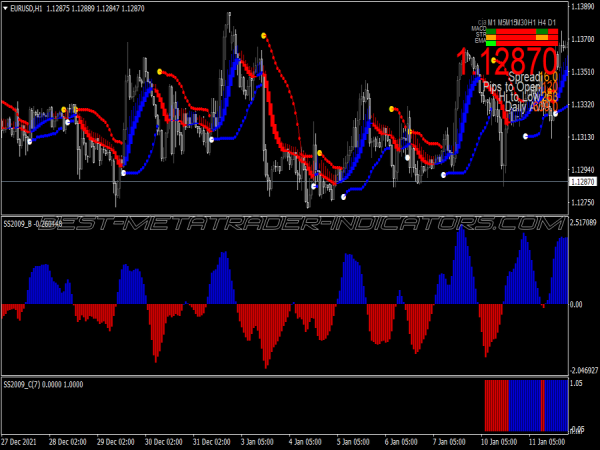Select the SS2009_B indicator label
Image resolution: width=600 pixels, height=450 pixels.
point(18,224)
